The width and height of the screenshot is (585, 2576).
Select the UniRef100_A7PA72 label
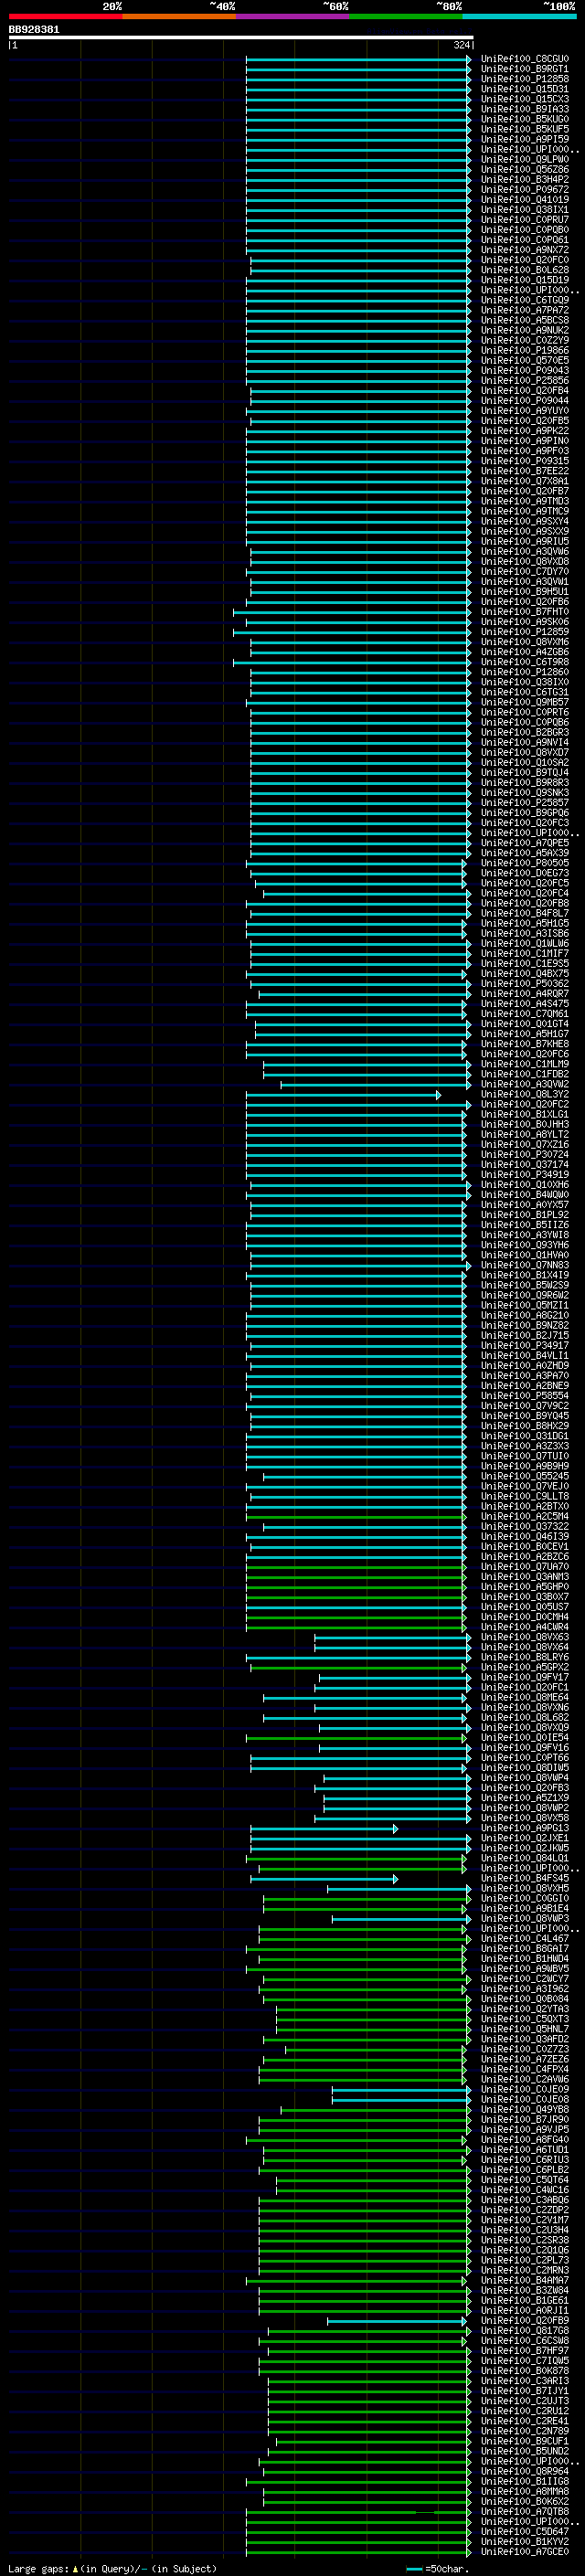click(524, 310)
